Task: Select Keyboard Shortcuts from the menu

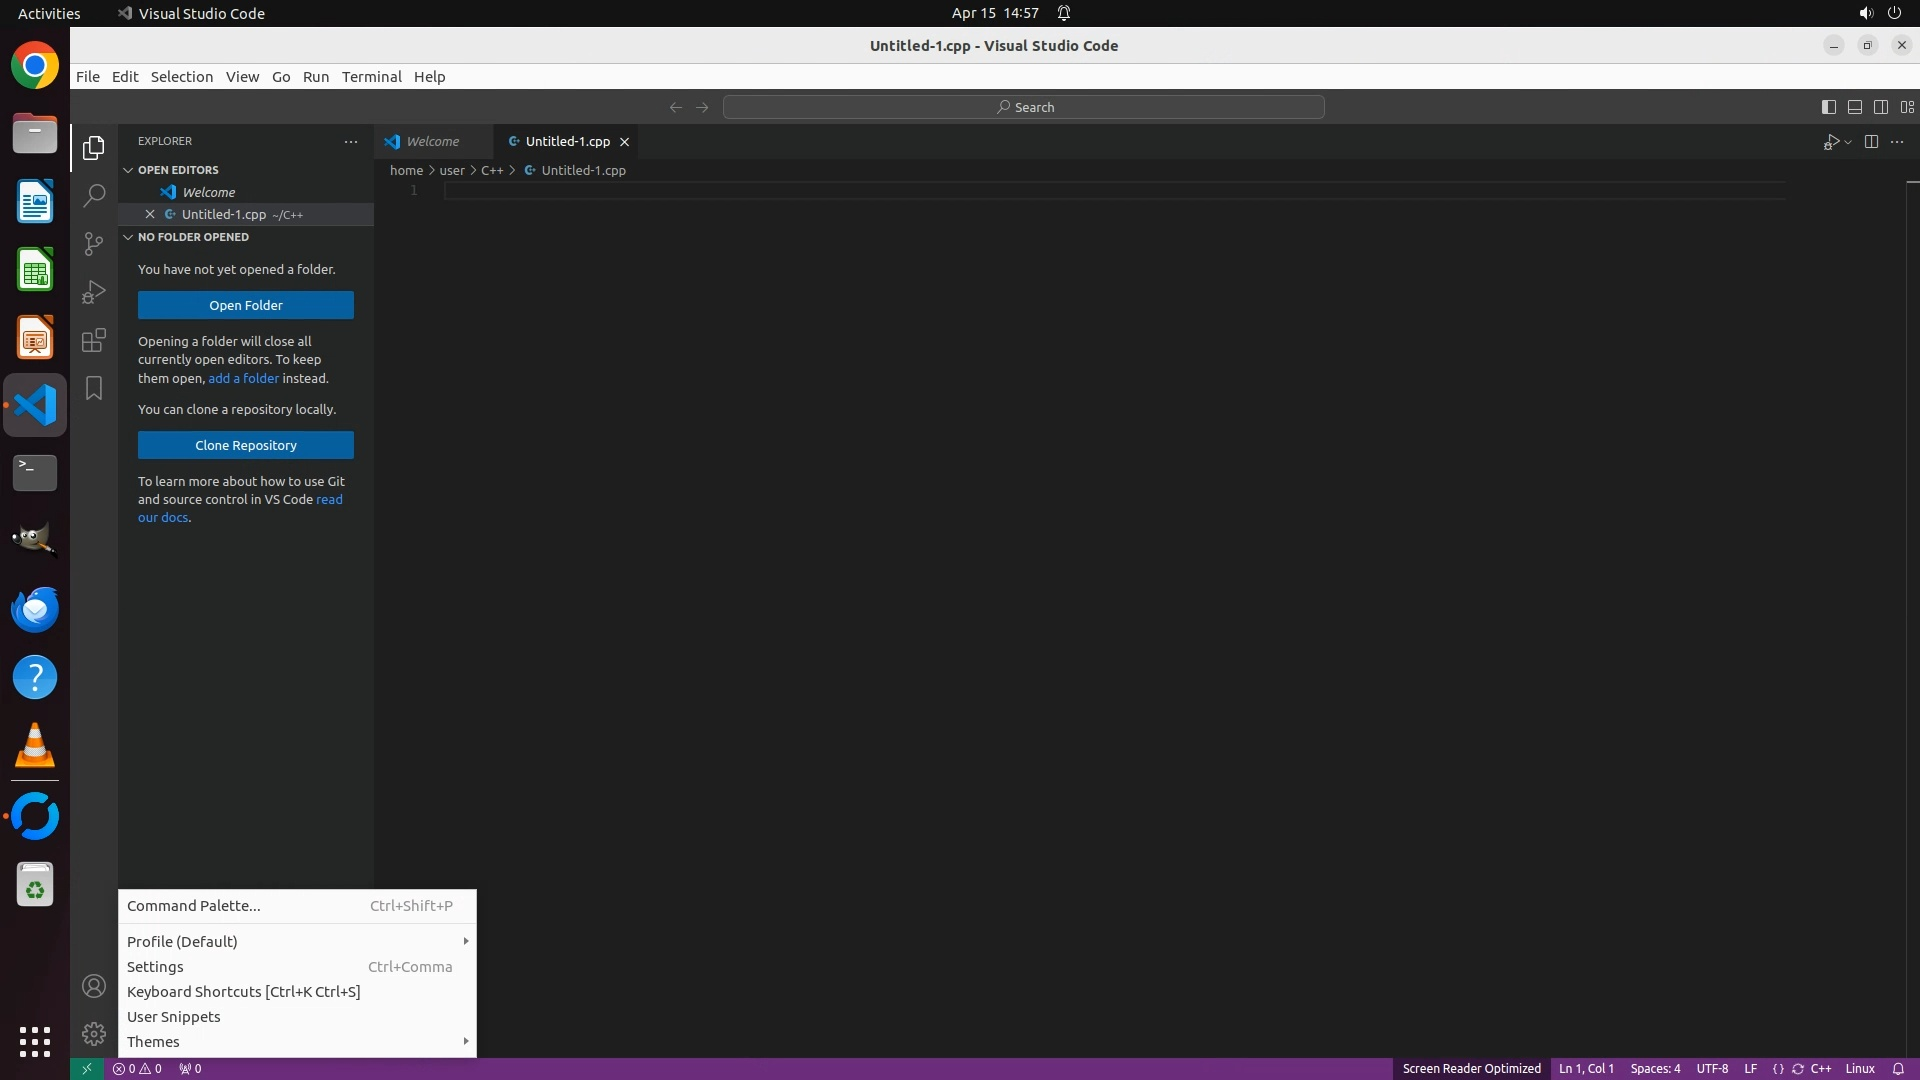Action: (243, 992)
